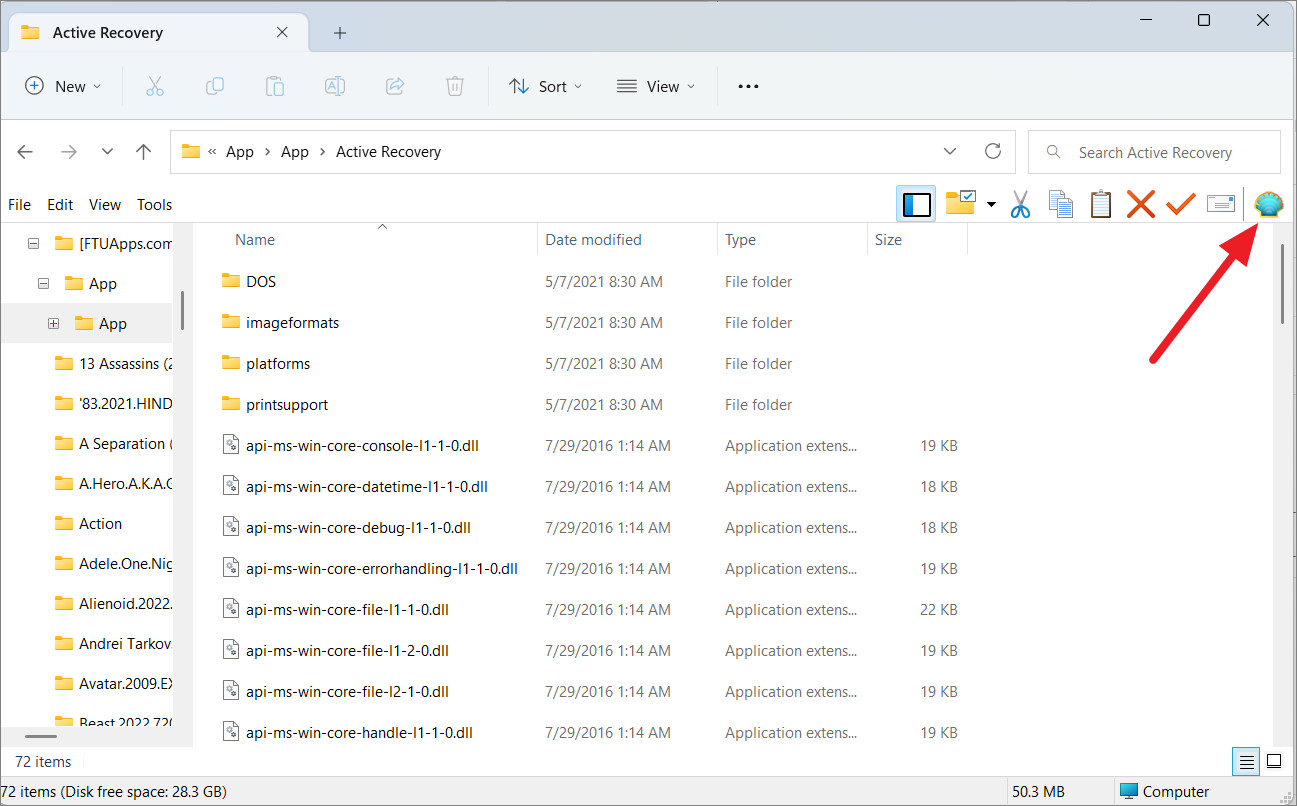Viewport: 1297px width, 806px height.
Task: Click the orange checkmark icon
Action: point(1180,204)
